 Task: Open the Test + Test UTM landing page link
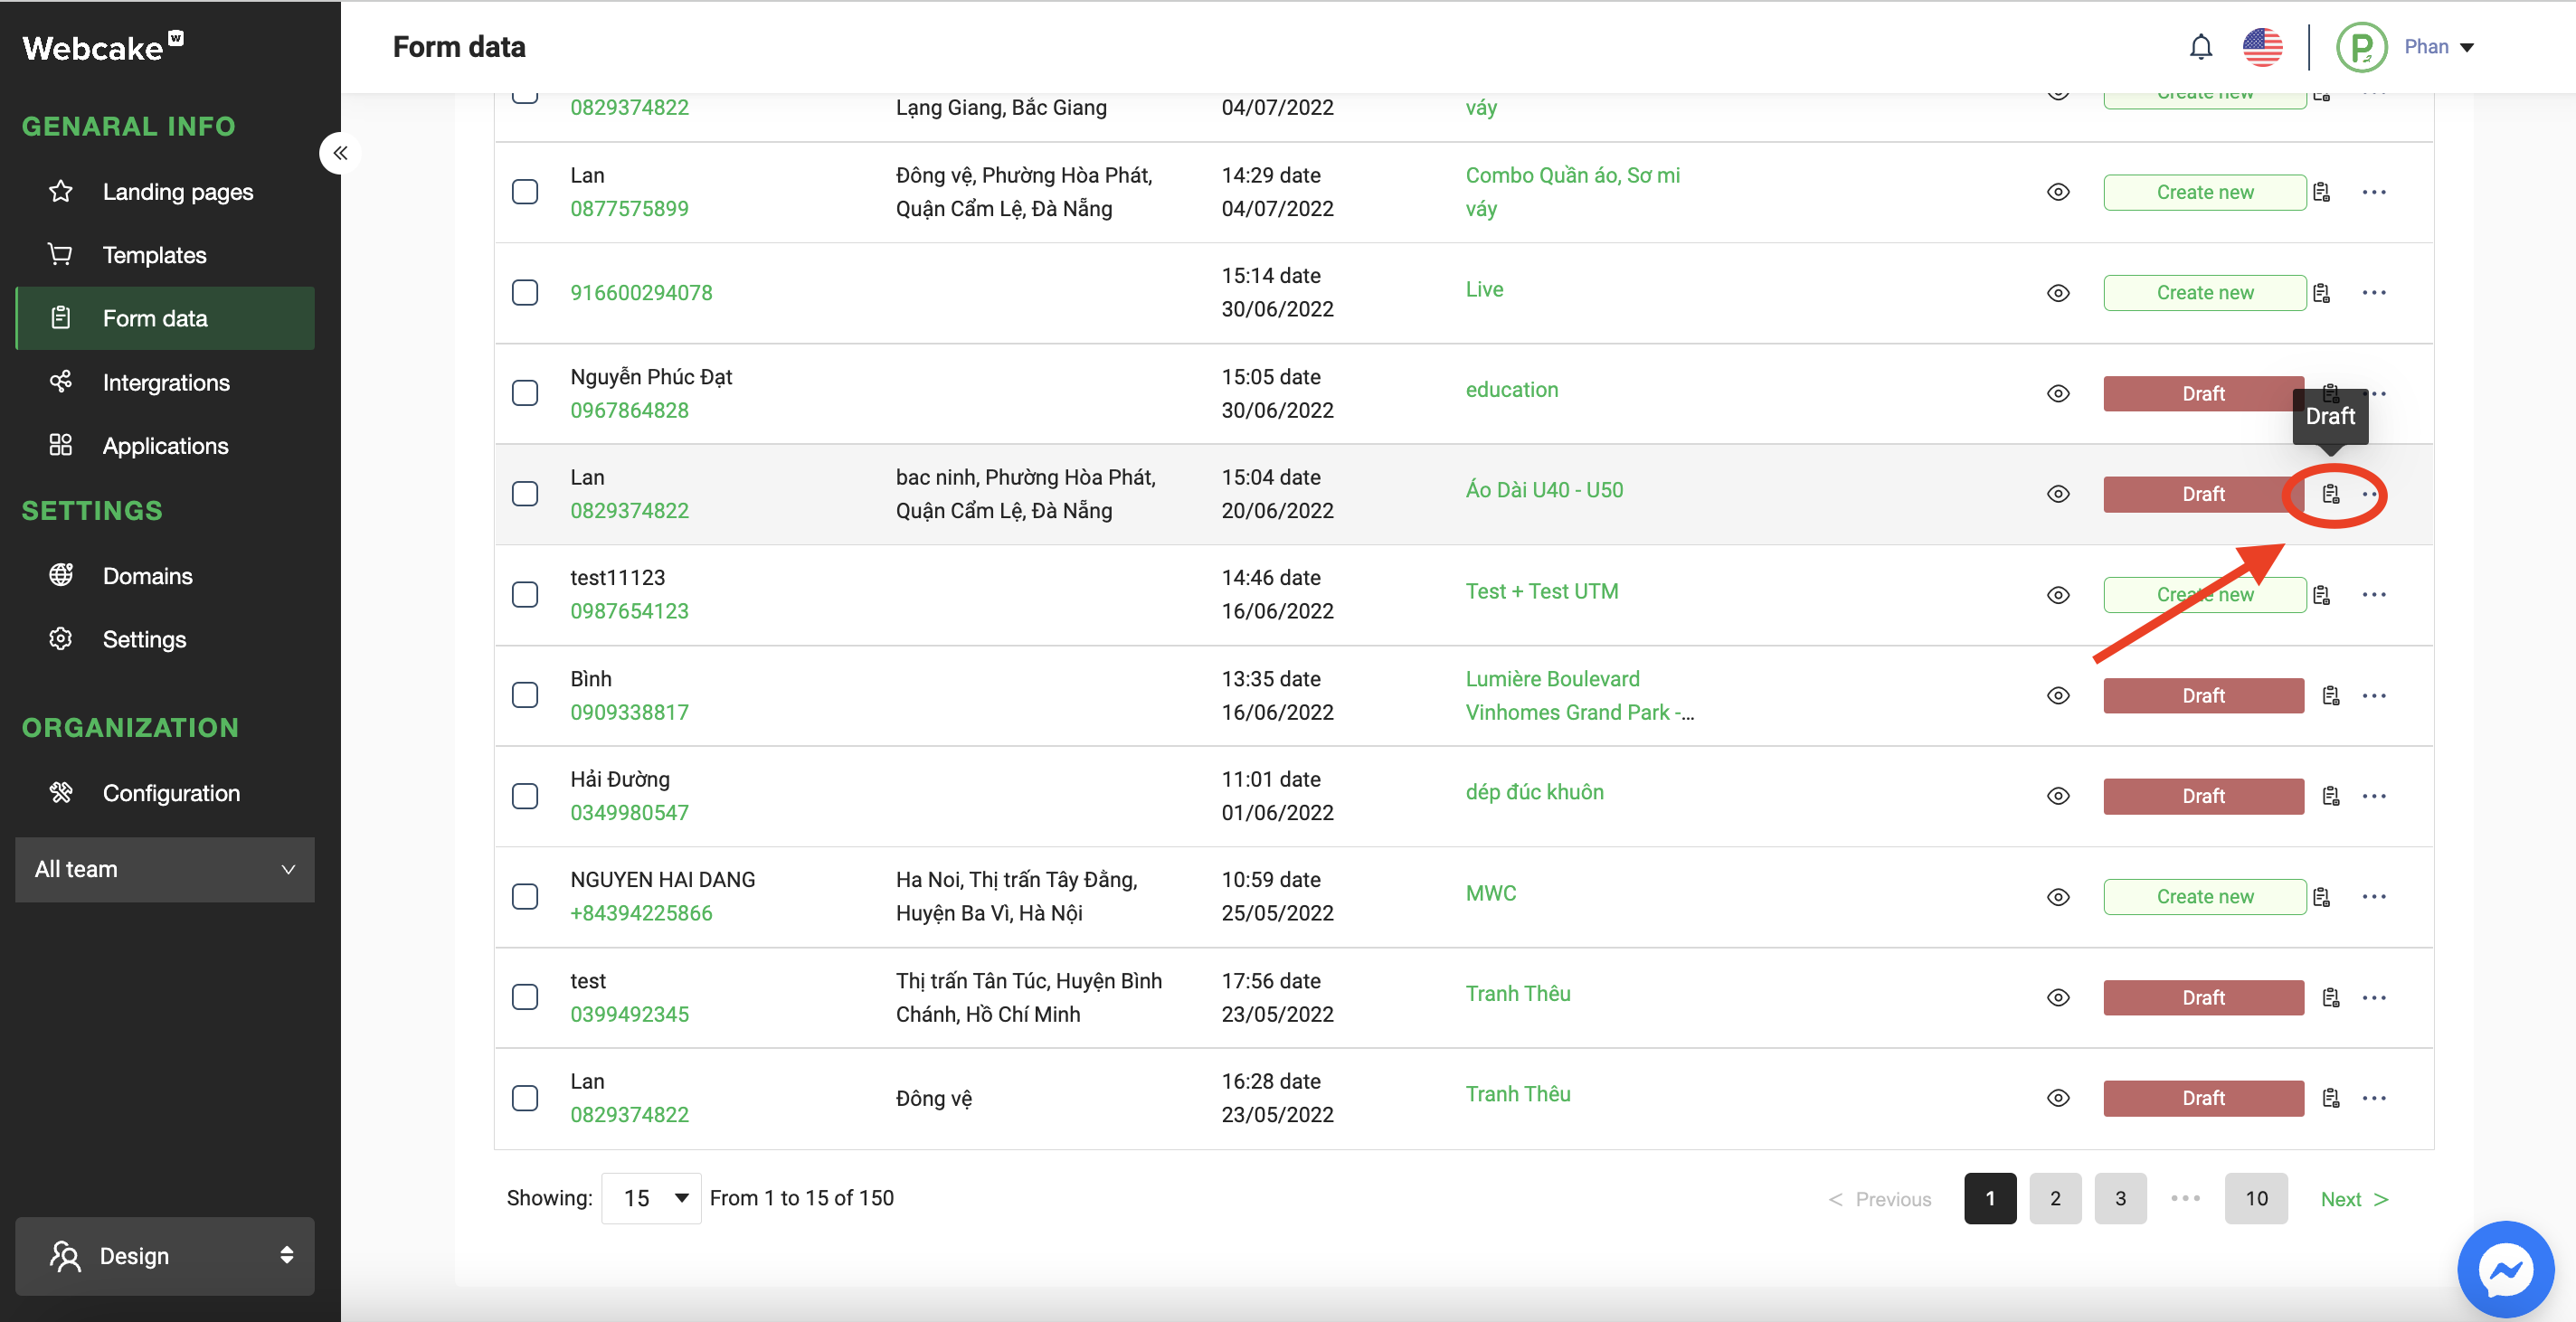coord(1541,591)
